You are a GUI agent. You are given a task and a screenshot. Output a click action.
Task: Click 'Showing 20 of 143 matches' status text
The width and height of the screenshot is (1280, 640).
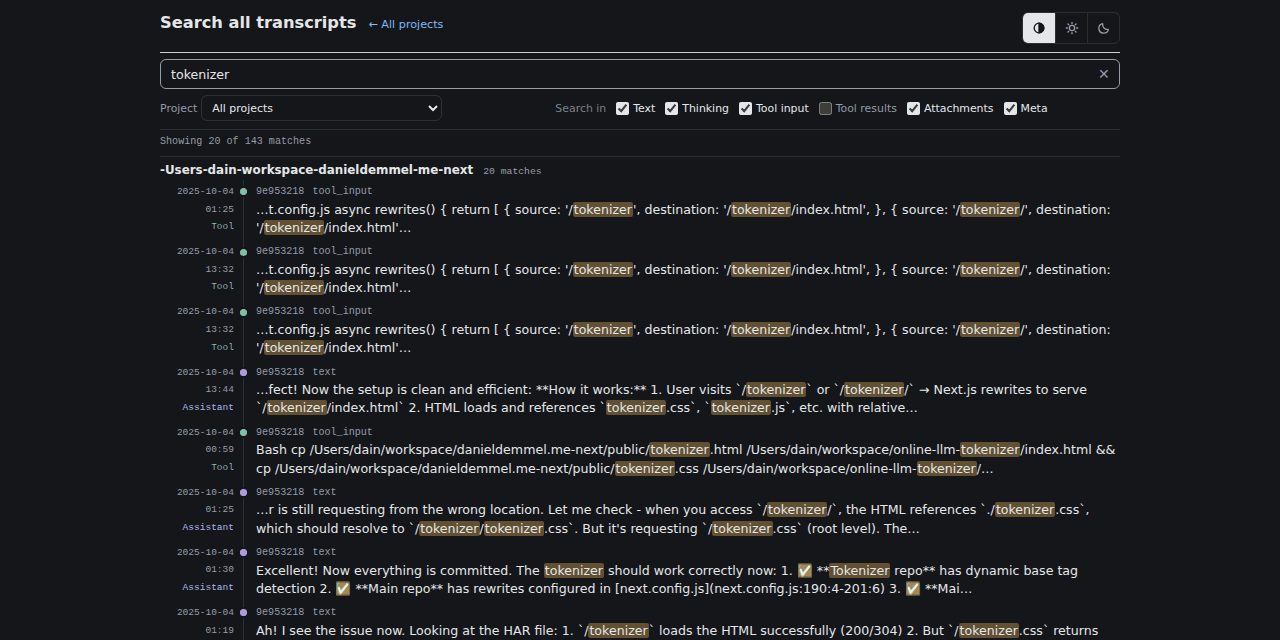coord(236,141)
